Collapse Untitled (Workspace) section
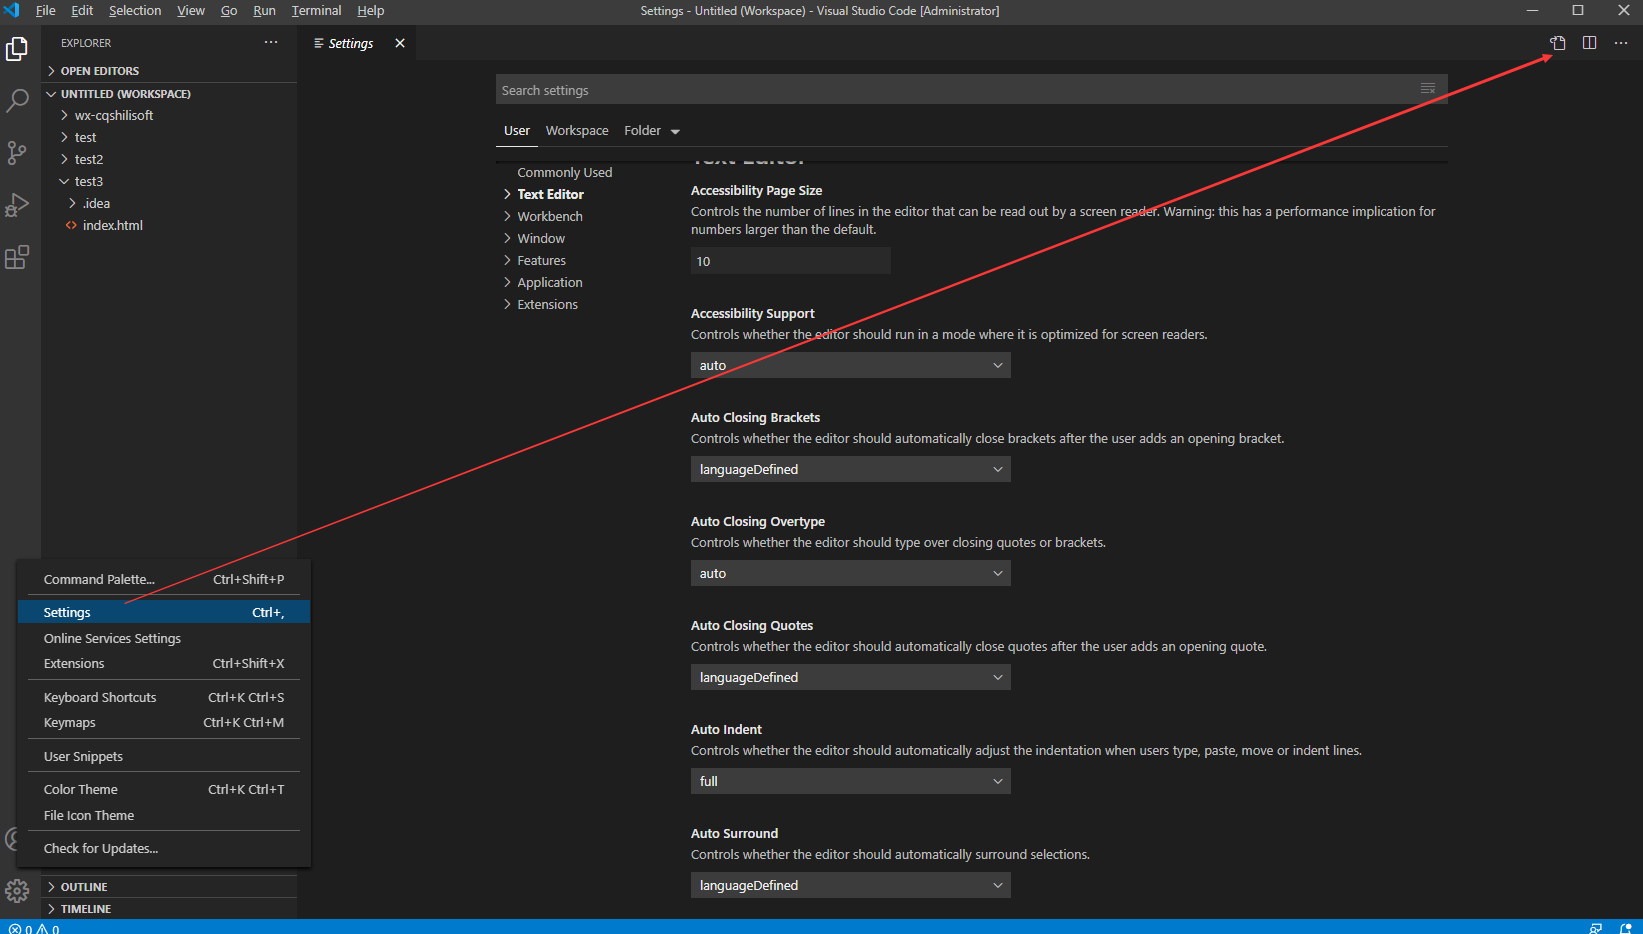Screen dimensions: 1643x934 (170, 94)
